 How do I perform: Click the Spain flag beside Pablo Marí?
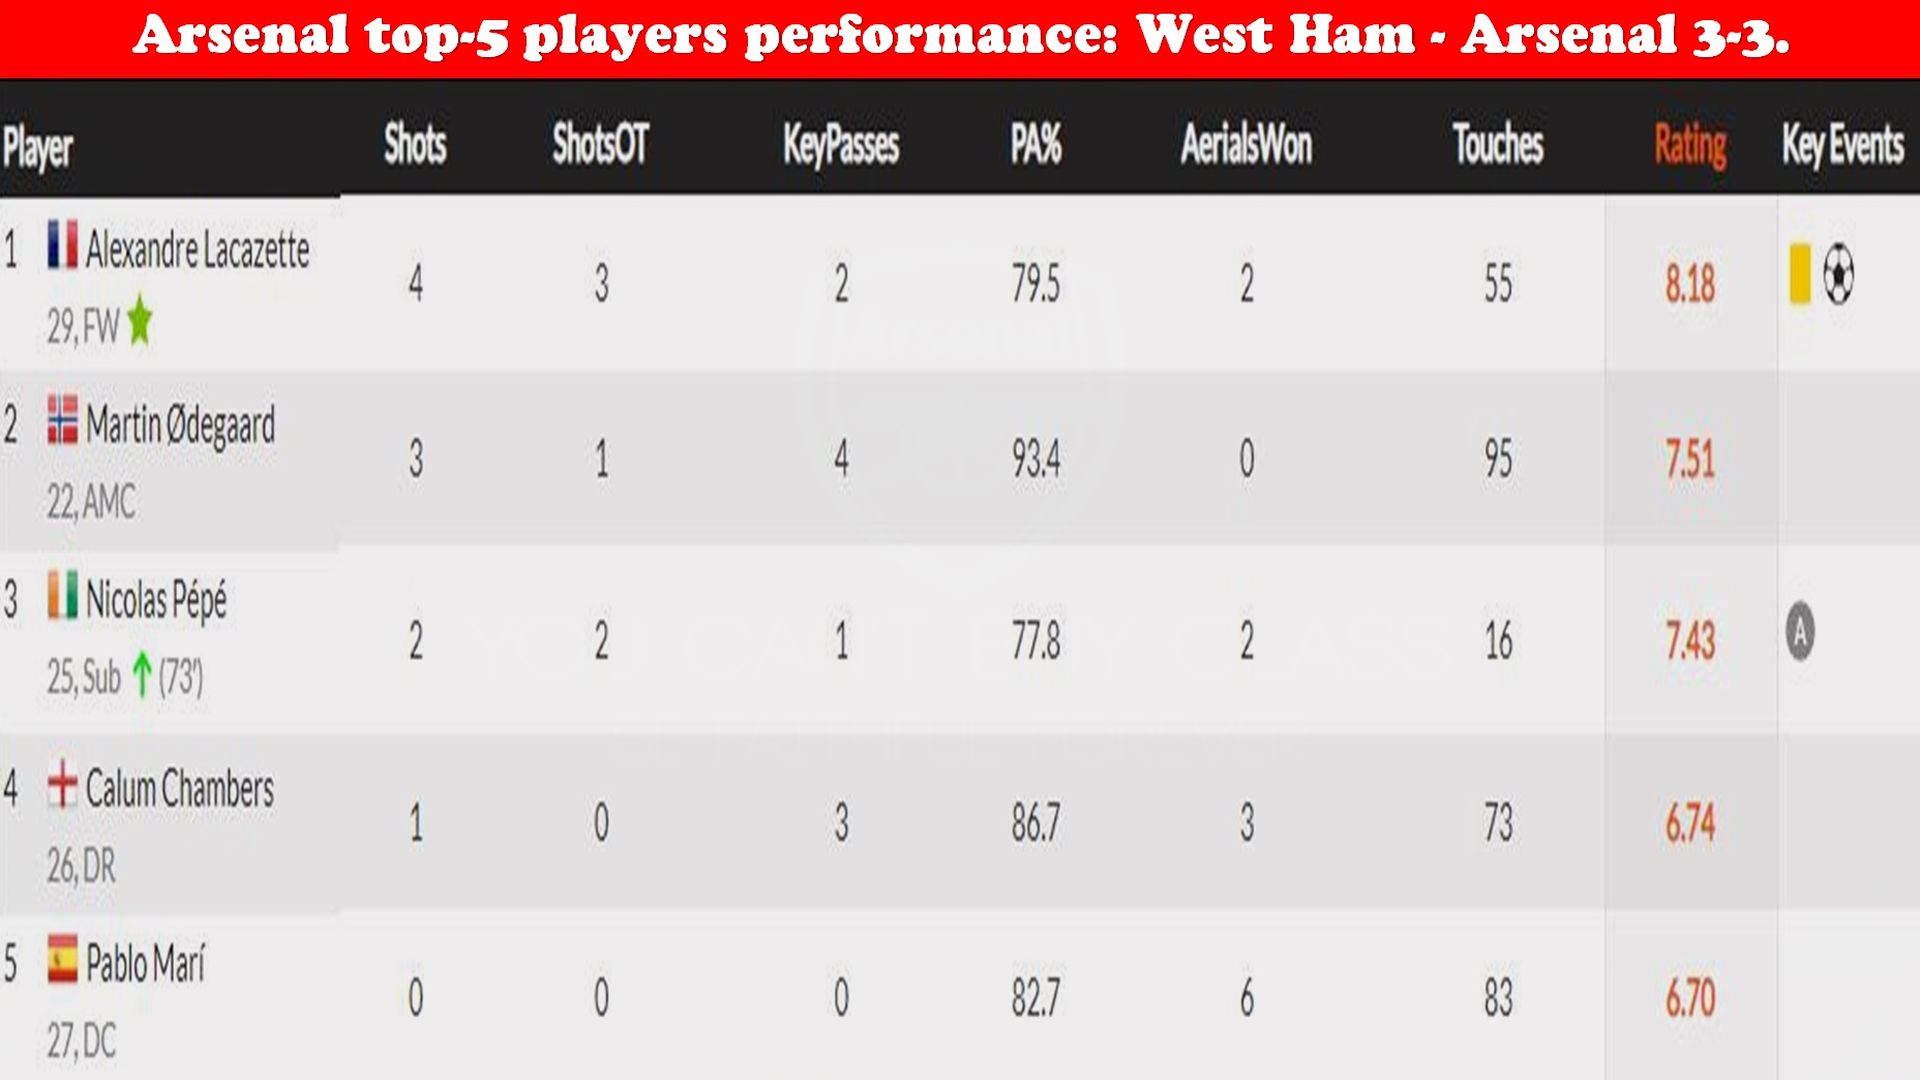(x=62, y=959)
